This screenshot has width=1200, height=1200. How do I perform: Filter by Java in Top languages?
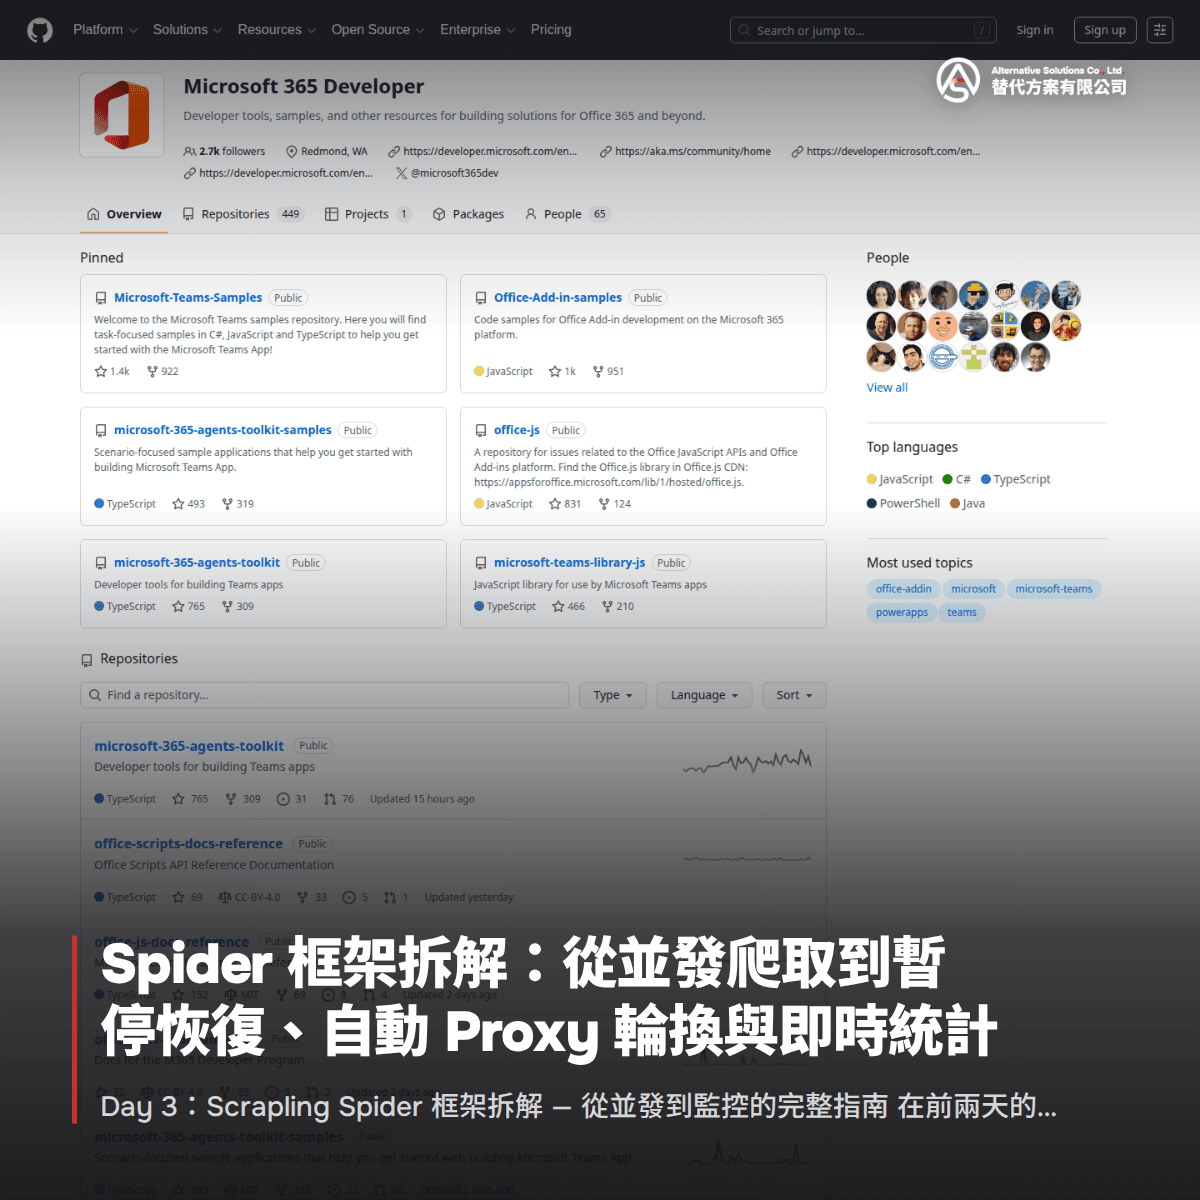pos(968,503)
